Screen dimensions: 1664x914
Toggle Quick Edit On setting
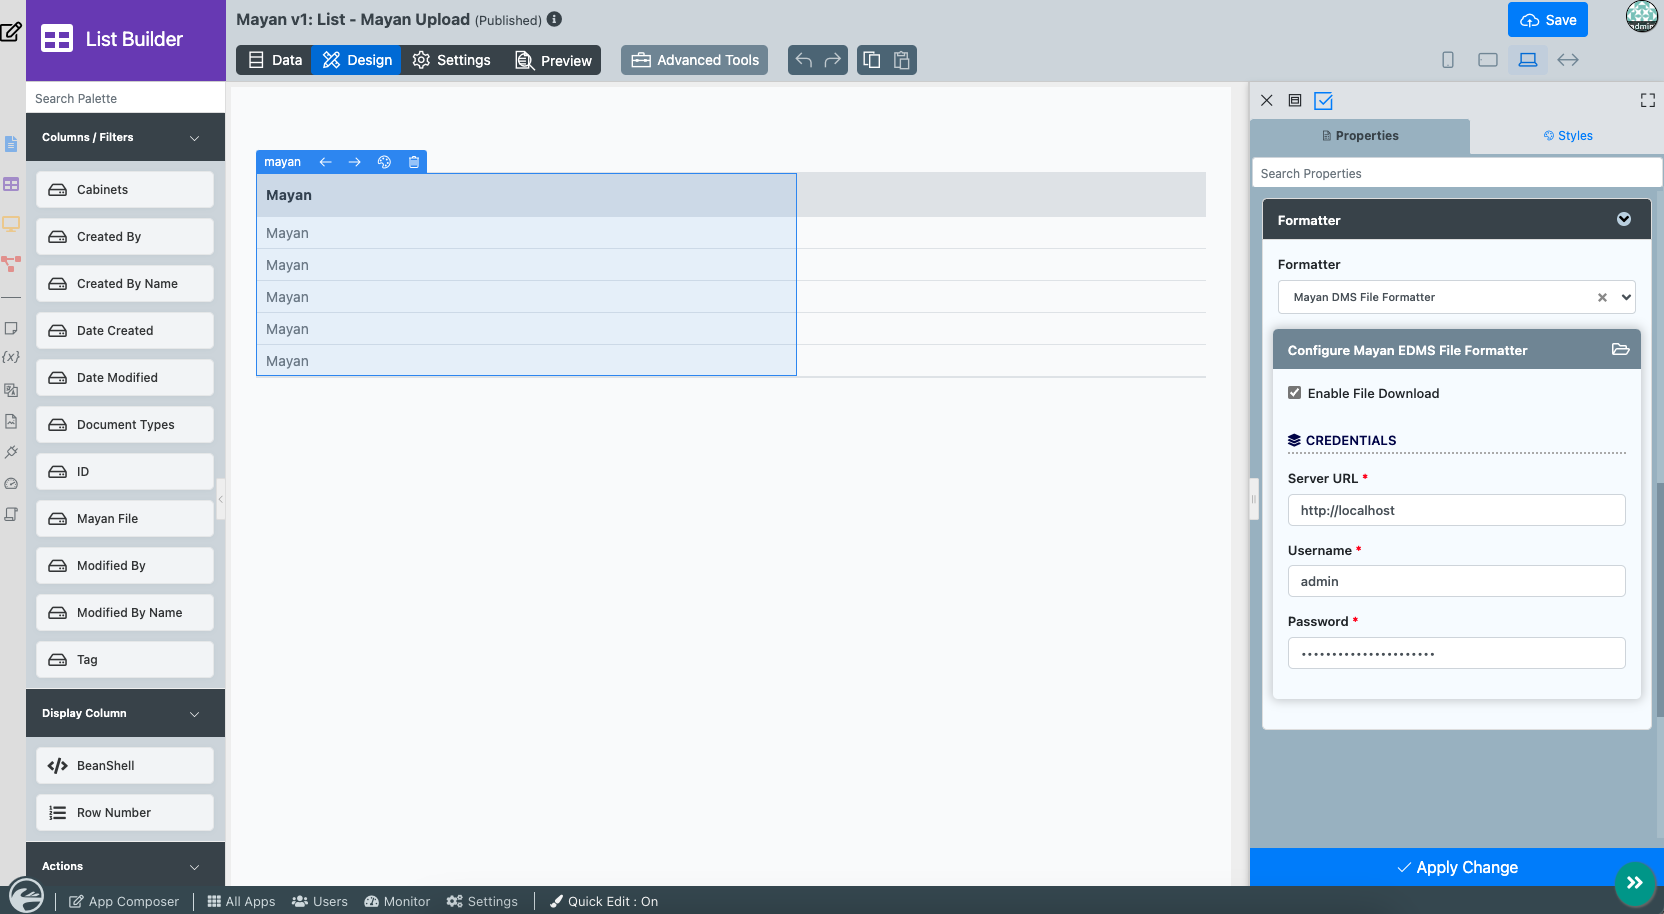point(604,901)
